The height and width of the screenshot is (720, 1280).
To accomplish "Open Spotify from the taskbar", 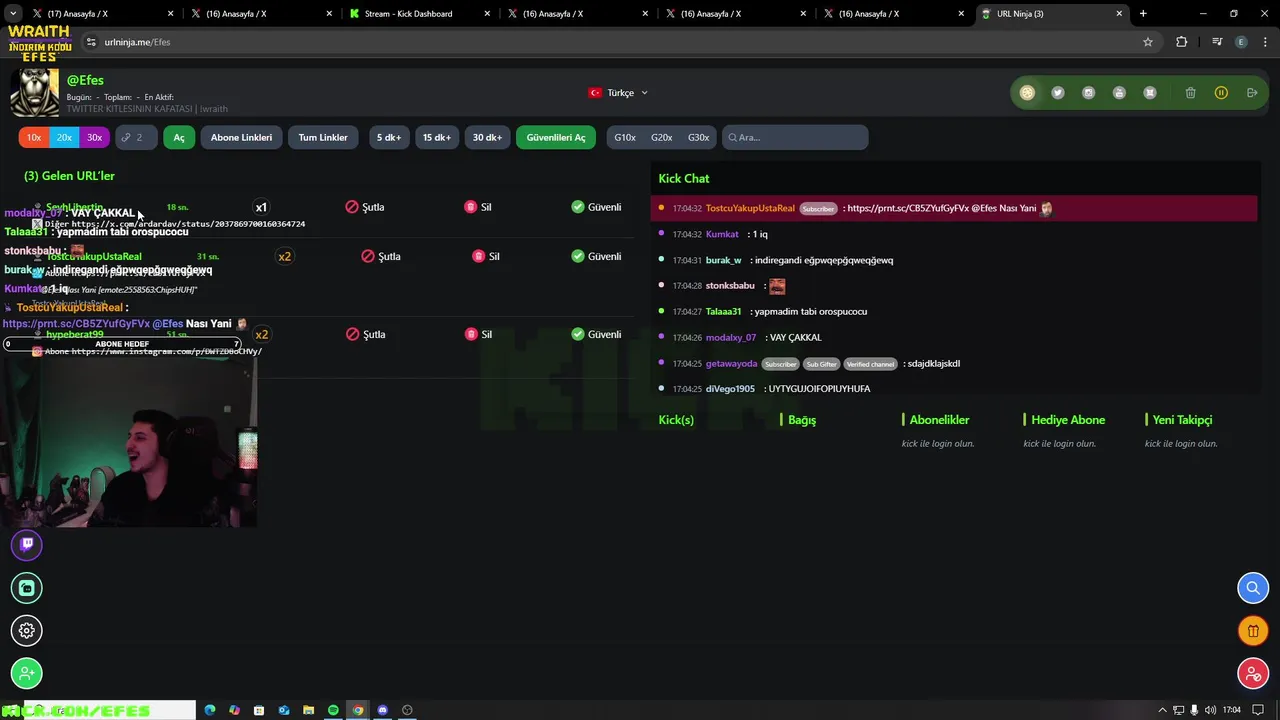I will pyautogui.click(x=333, y=710).
